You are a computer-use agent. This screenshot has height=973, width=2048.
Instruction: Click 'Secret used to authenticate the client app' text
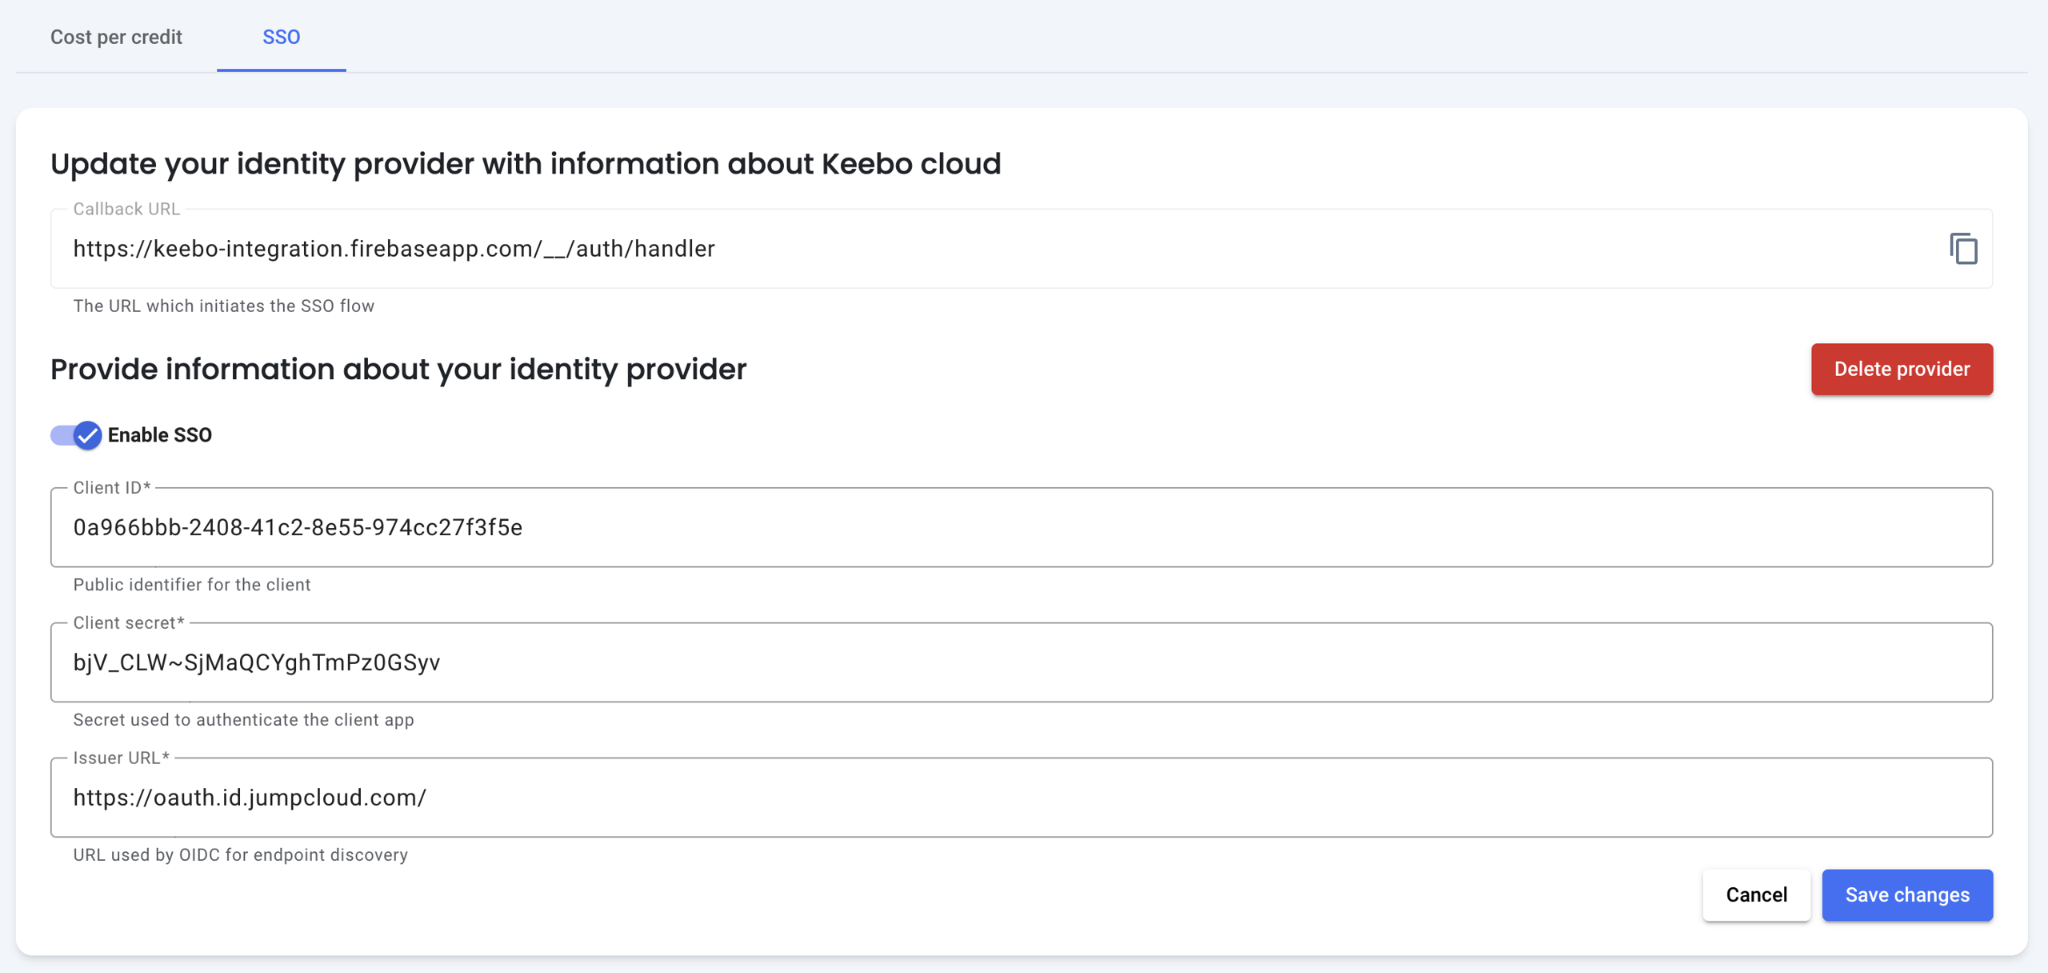coord(243,720)
